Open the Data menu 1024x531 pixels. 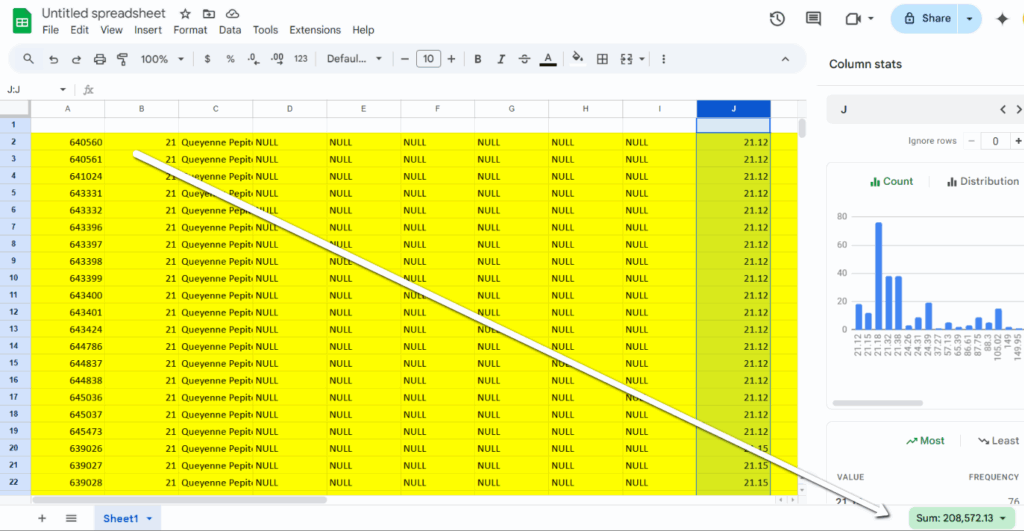tap(230, 30)
